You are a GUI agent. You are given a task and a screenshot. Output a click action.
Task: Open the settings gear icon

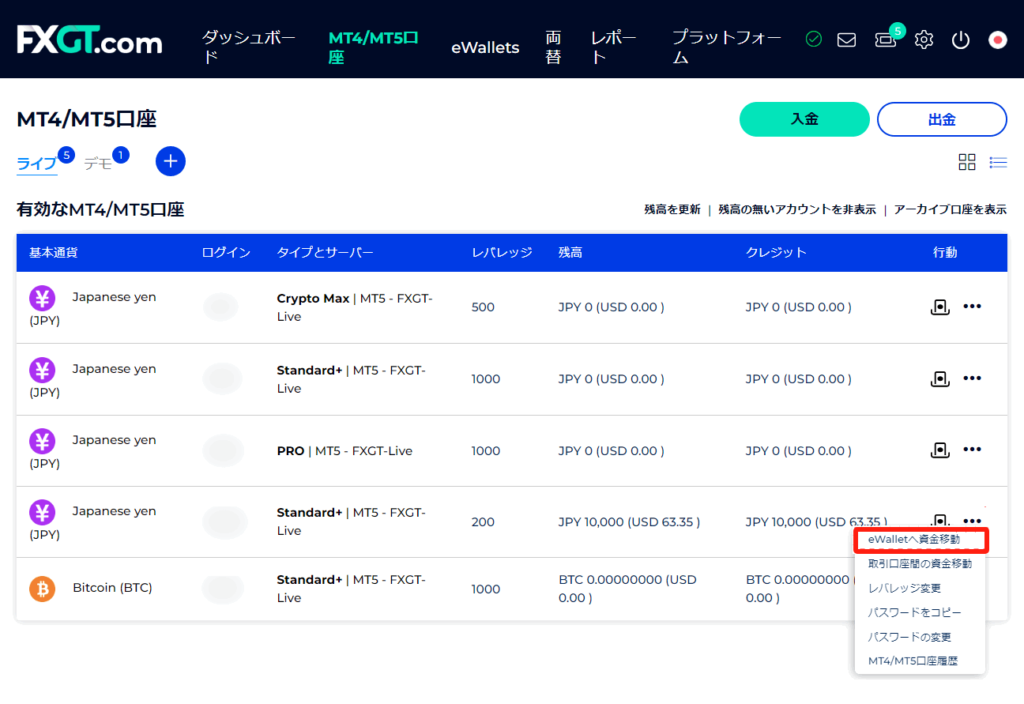(924, 40)
